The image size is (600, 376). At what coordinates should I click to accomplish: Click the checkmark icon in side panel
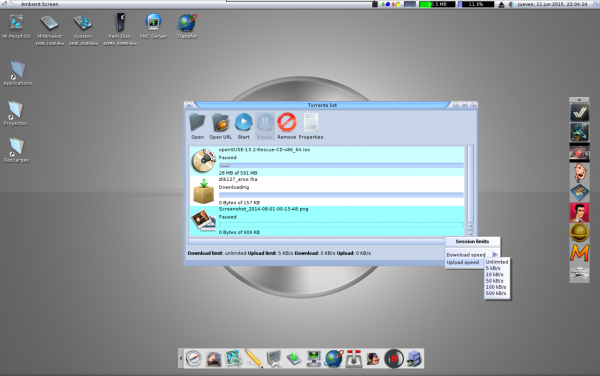pos(579,112)
